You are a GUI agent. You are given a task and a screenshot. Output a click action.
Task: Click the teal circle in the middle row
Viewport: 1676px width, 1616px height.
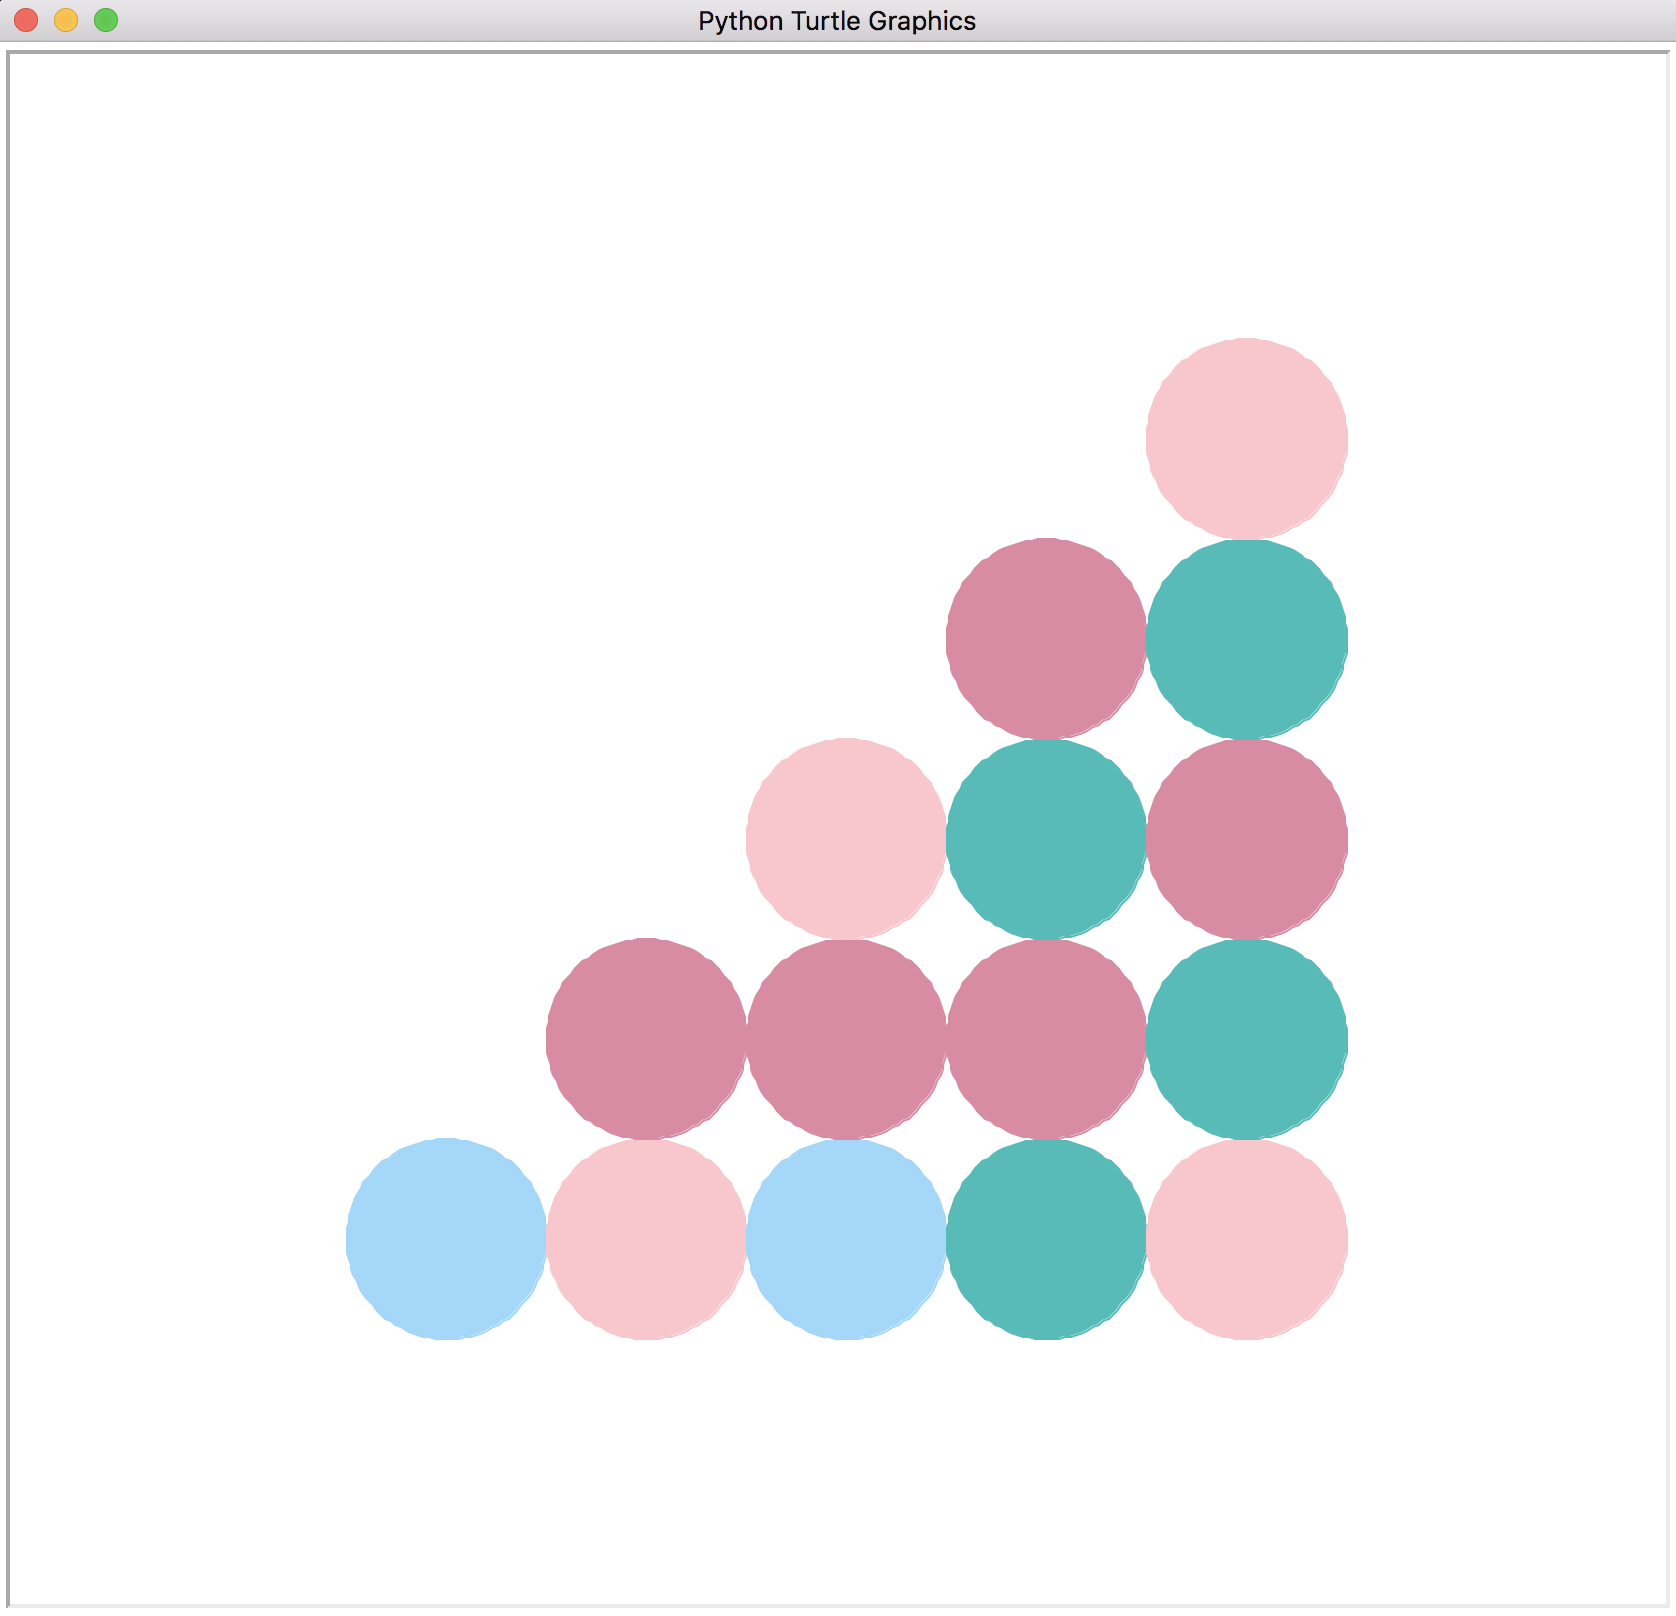pos(1047,838)
